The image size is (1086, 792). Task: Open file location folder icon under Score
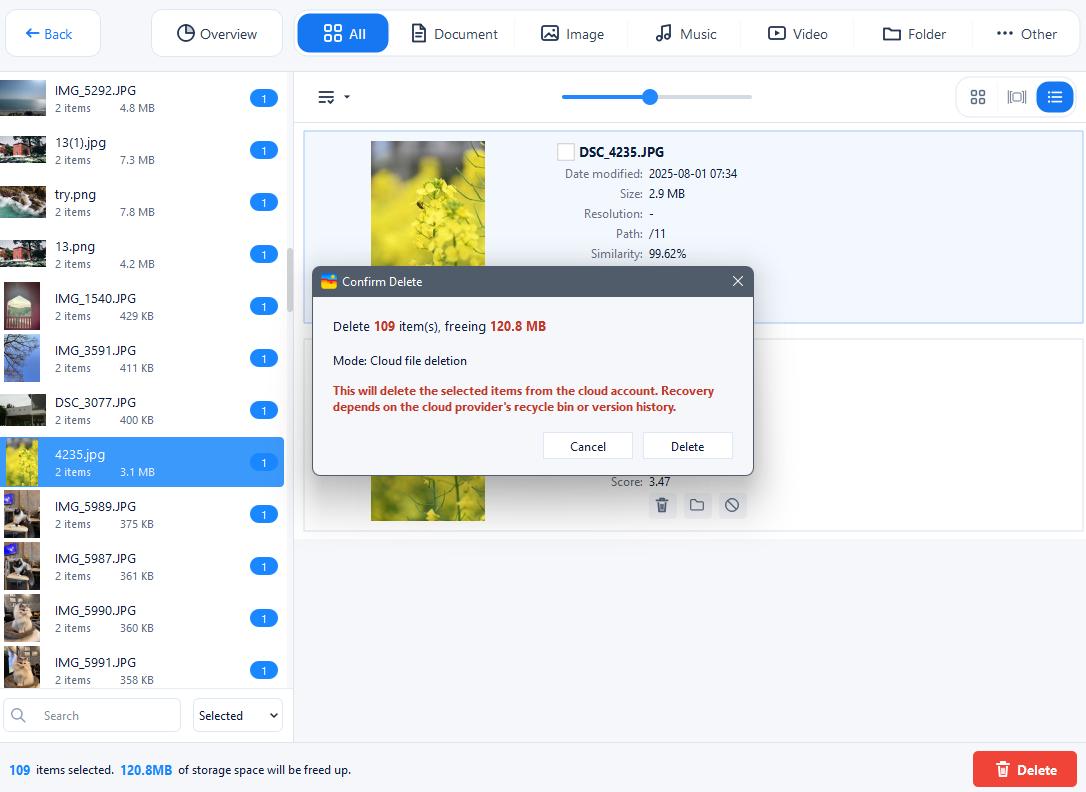697,505
